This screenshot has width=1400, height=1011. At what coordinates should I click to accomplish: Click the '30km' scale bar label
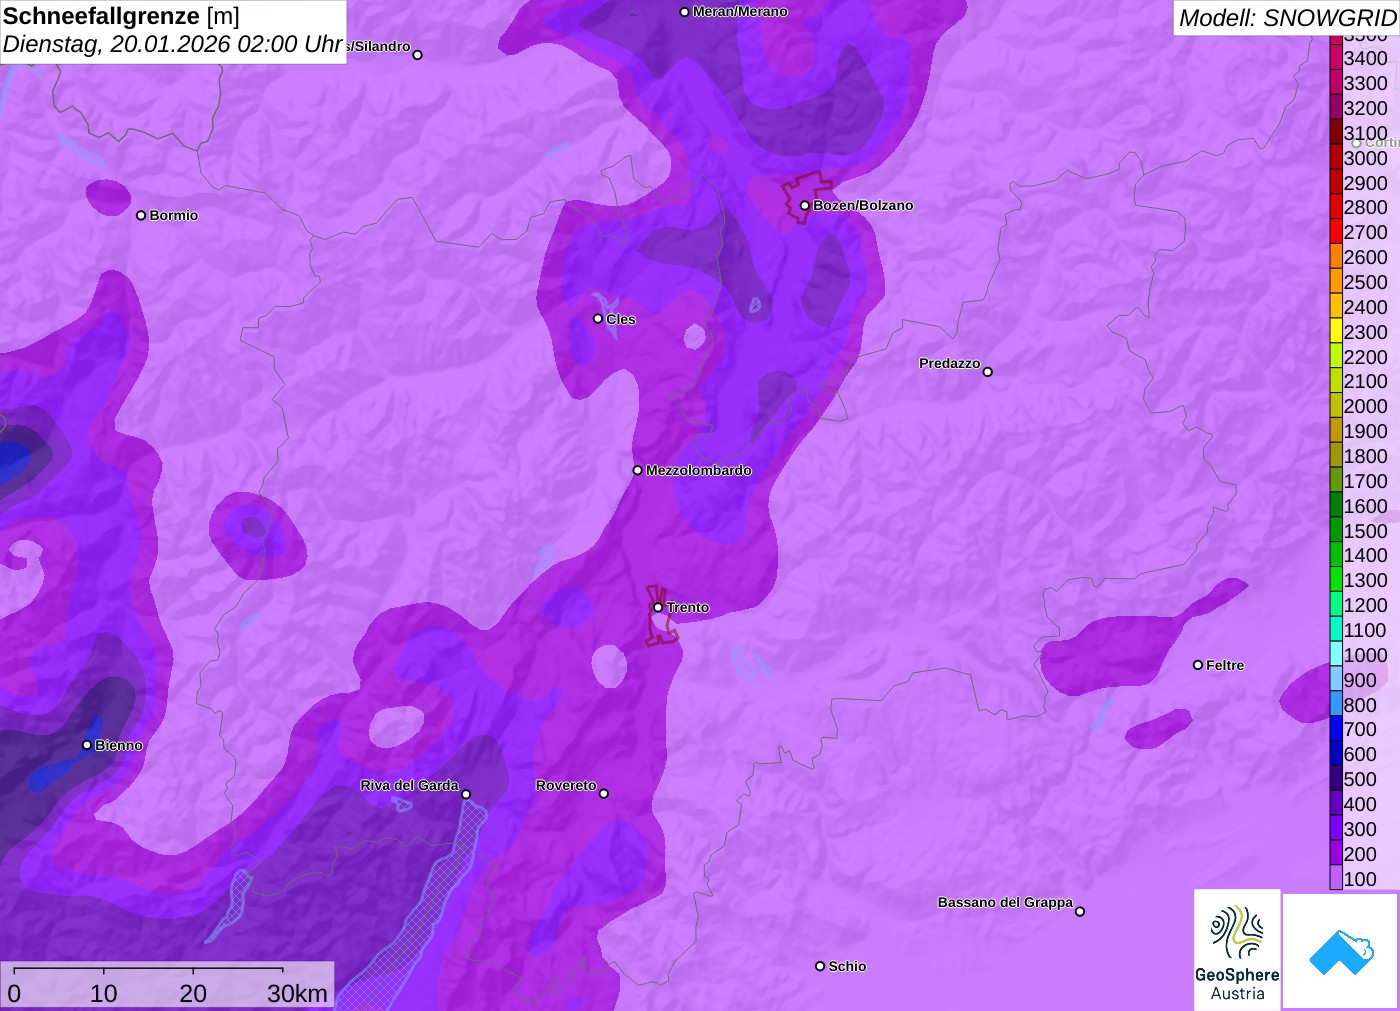pos(297,993)
